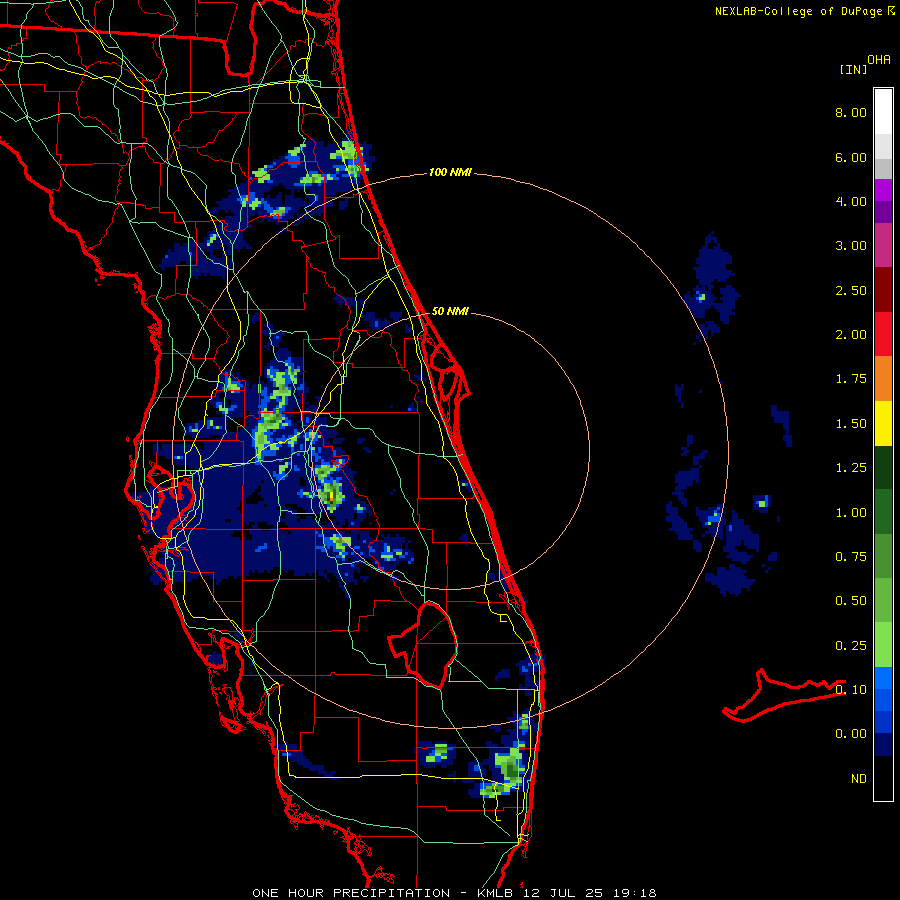The width and height of the screenshot is (900, 900).
Task: Pick the black ND legend swatch
Action: click(x=883, y=778)
